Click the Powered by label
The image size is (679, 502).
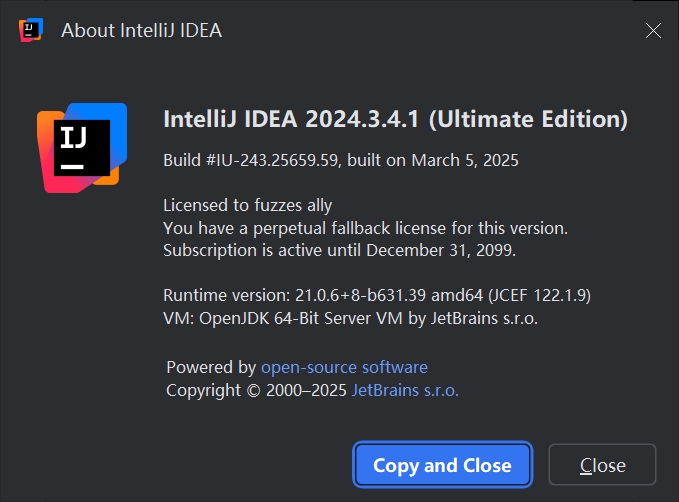click(x=211, y=367)
